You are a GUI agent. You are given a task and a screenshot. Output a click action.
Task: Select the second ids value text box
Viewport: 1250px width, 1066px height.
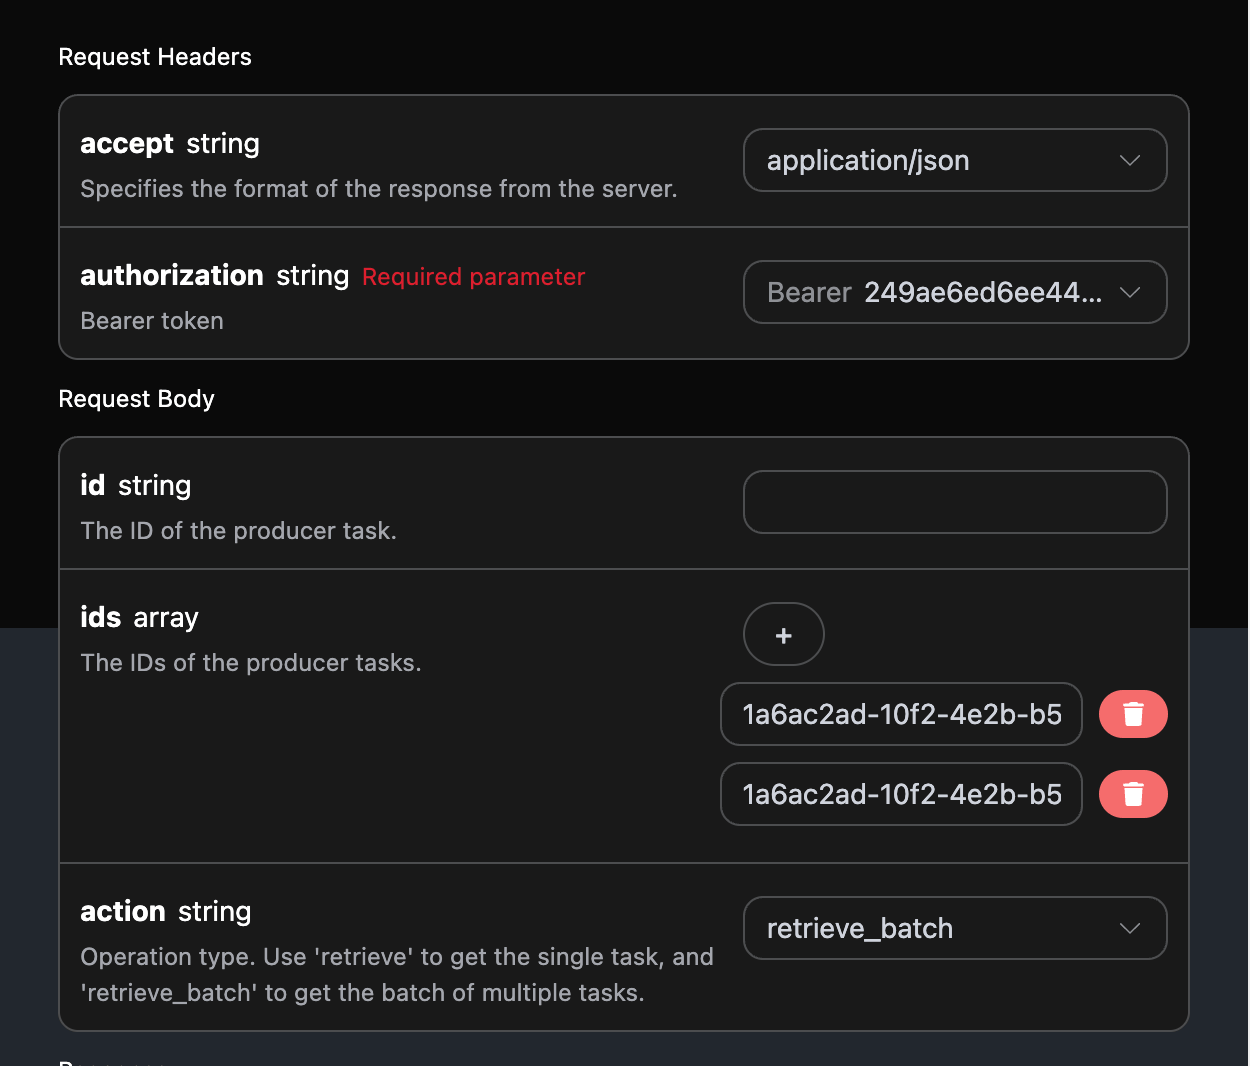(x=900, y=794)
